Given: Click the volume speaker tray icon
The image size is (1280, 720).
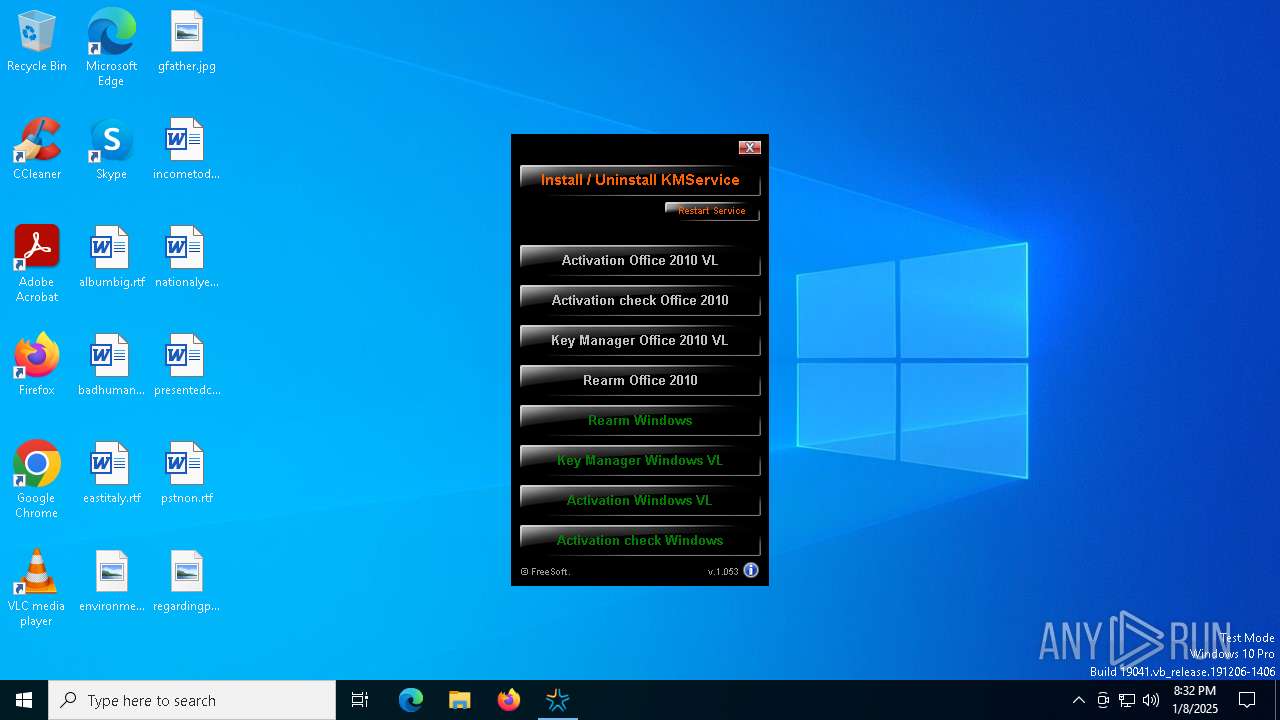Looking at the screenshot, I should [x=1151, y=700].
